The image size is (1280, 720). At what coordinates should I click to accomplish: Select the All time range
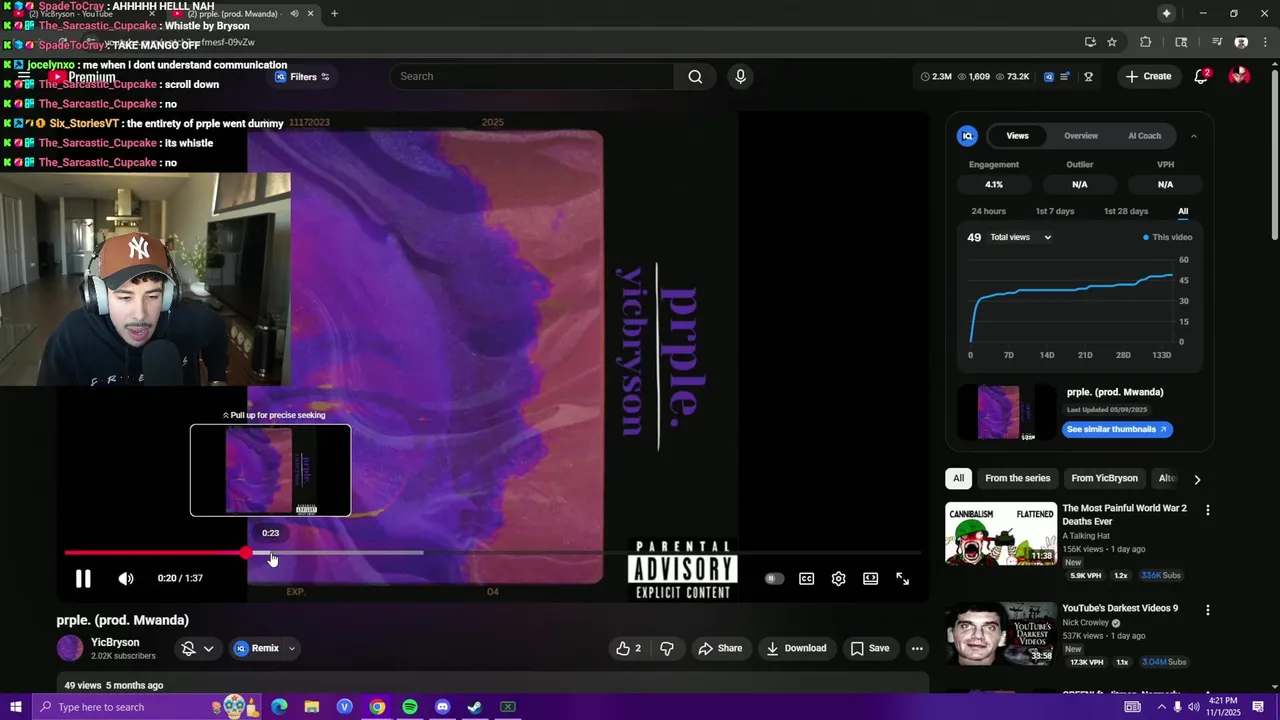1183,211
